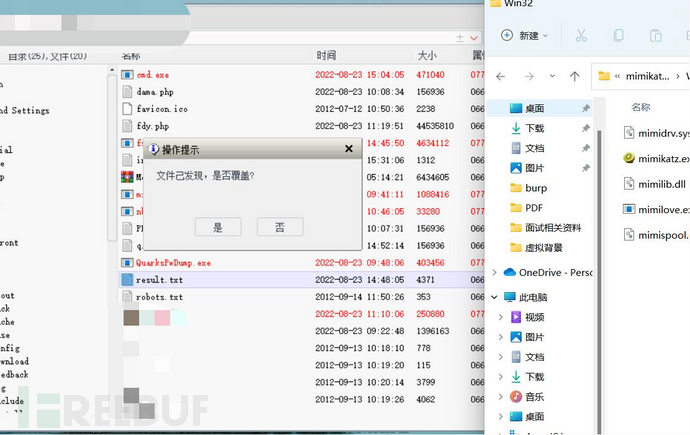
Task: Click the path bar red dropdown arrow
Action: tap(474, 38)
